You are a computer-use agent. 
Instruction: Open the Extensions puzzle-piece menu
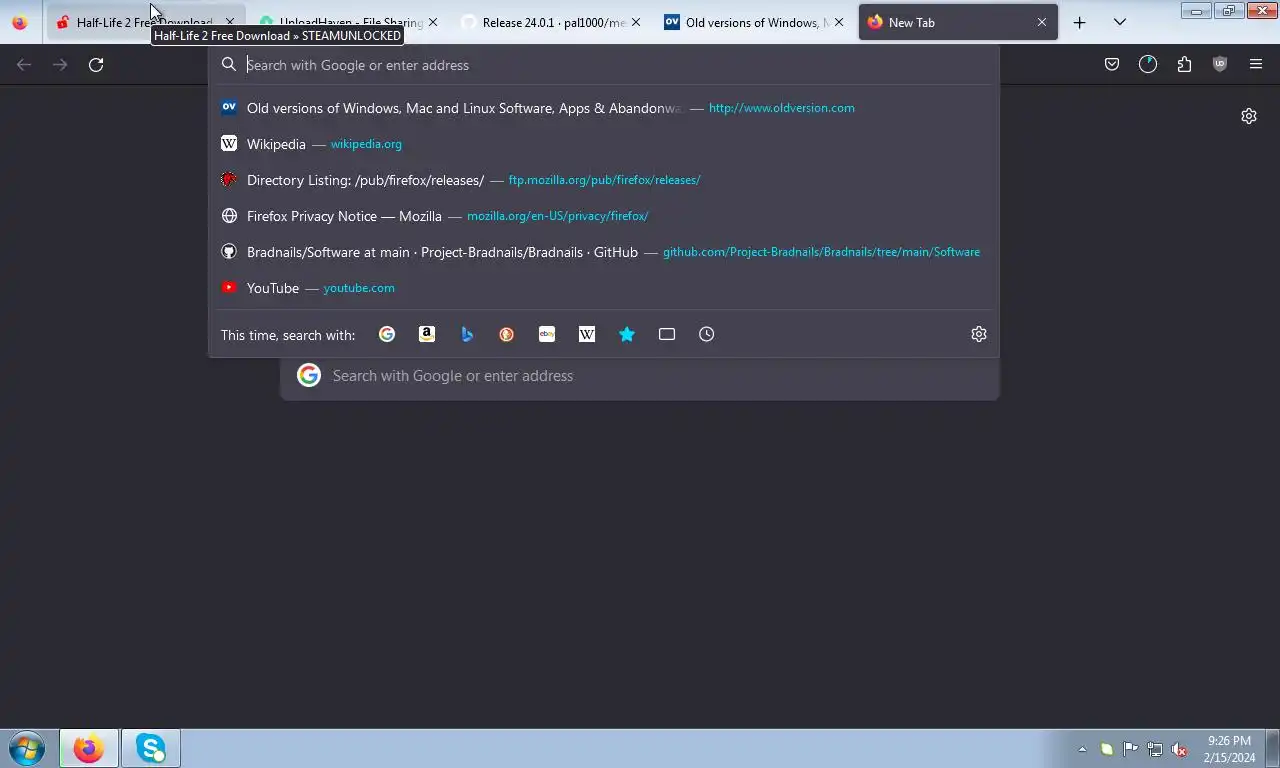(1184, 65)
